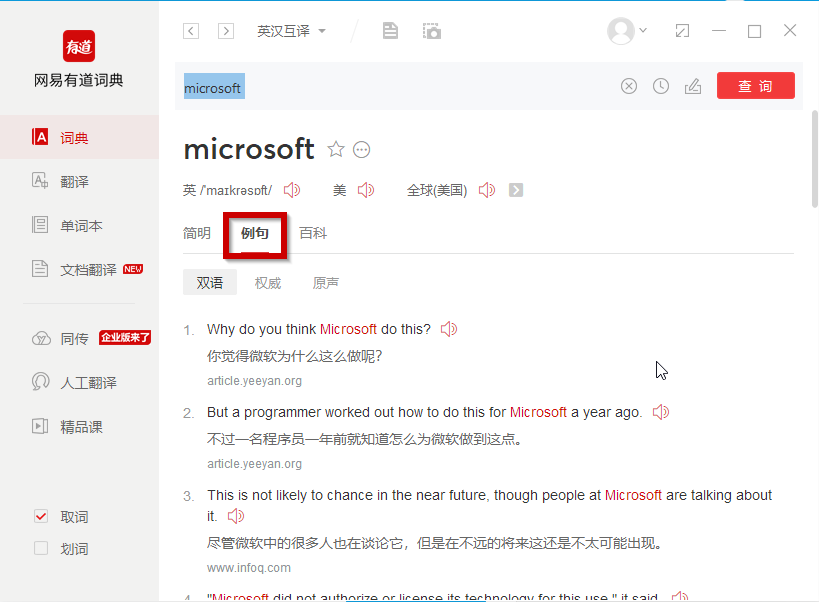Go back with the left arrow button
This screenshot has width=819, height=602.
pos(191,31)
